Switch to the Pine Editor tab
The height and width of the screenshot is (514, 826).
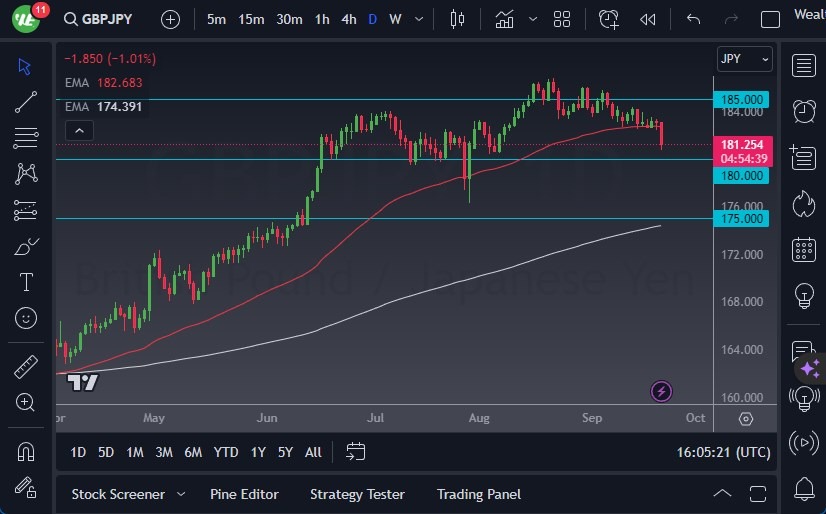tap(244, 494)
